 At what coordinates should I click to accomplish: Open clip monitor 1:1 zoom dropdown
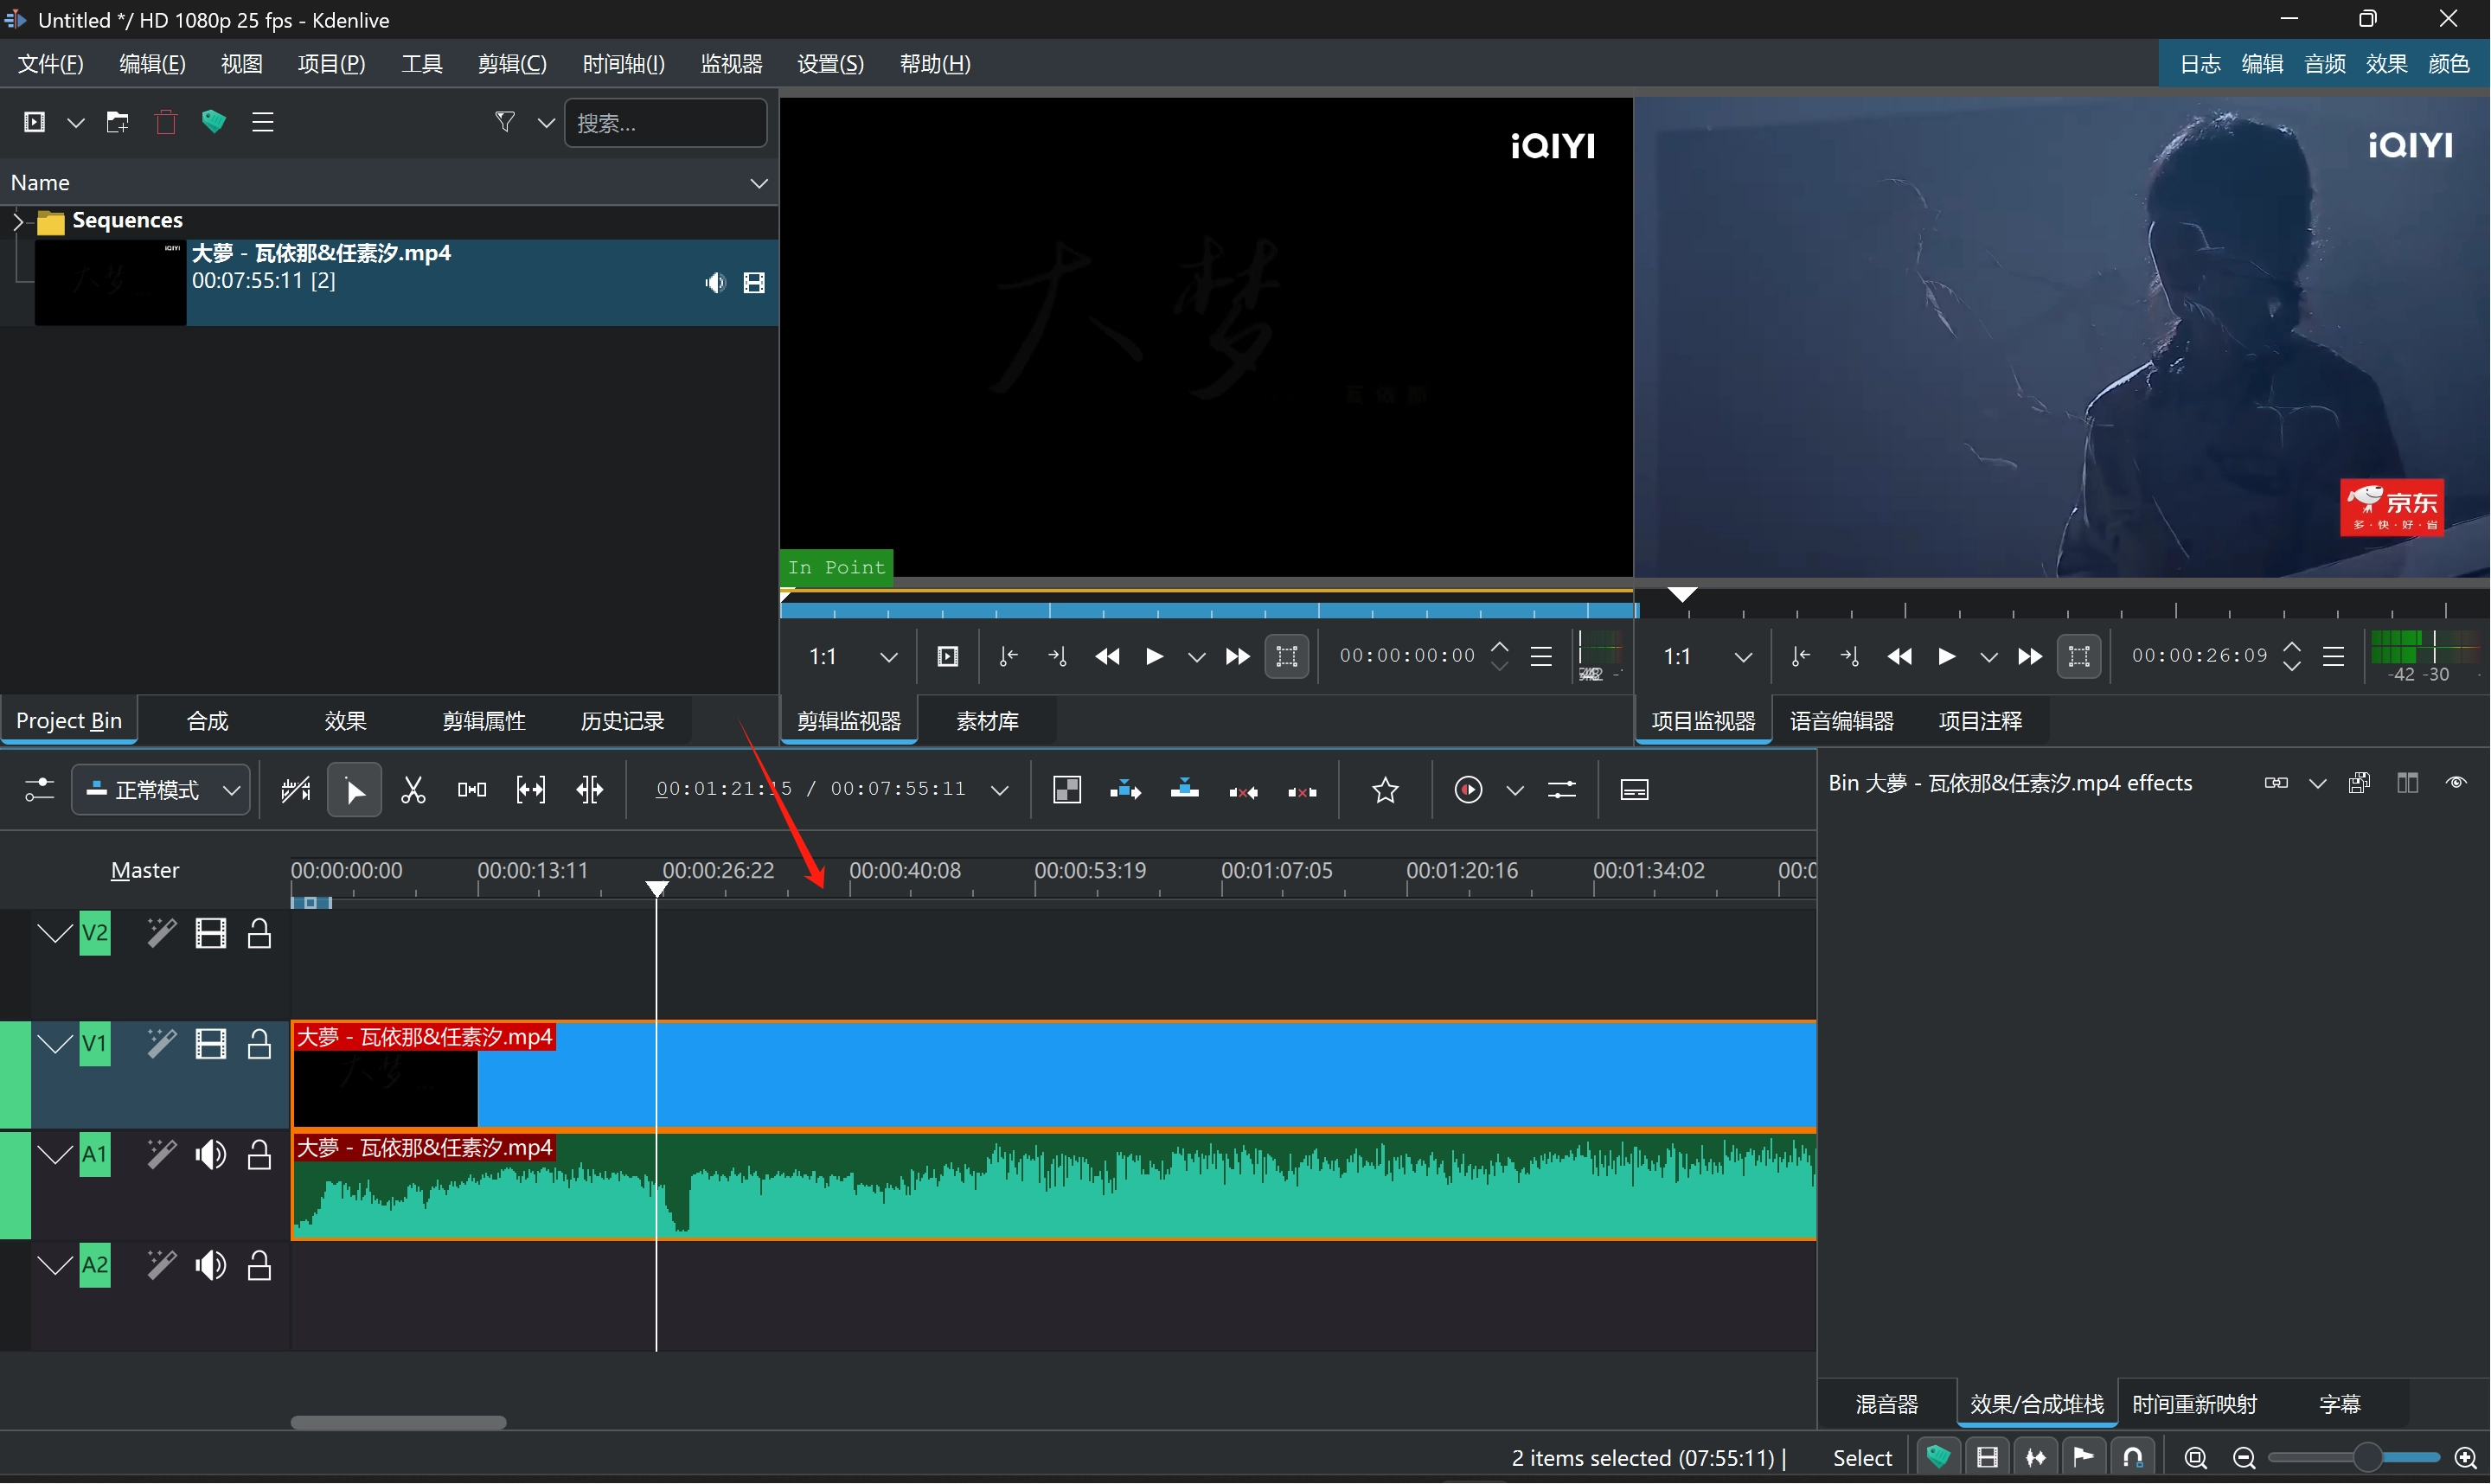coord(888,657)
